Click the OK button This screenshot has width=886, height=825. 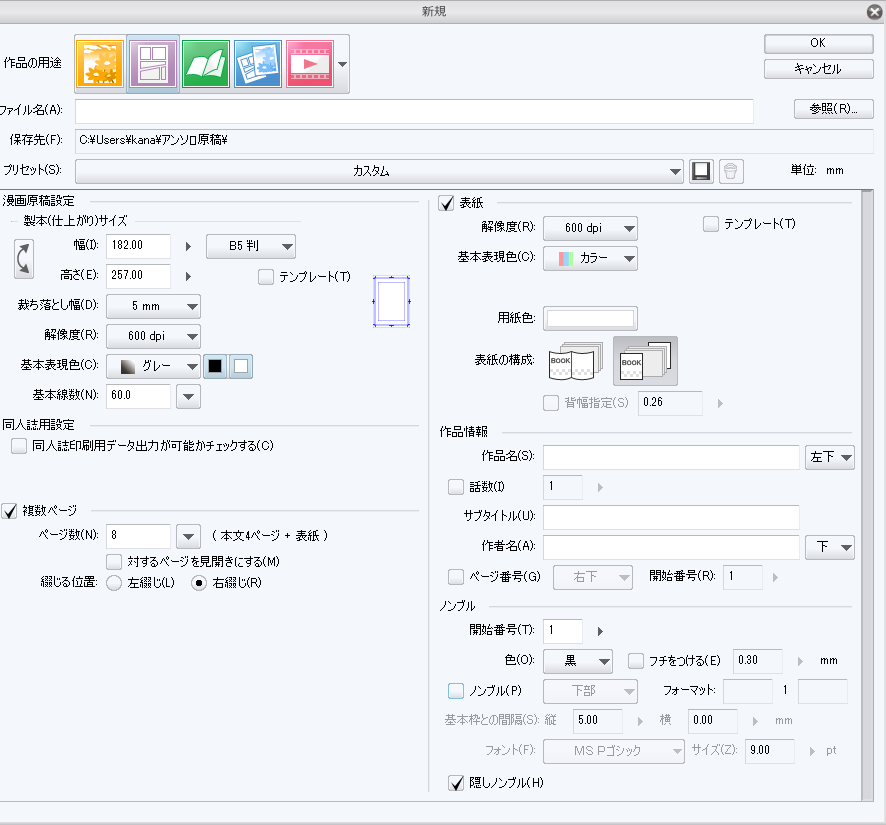(818, 43)
